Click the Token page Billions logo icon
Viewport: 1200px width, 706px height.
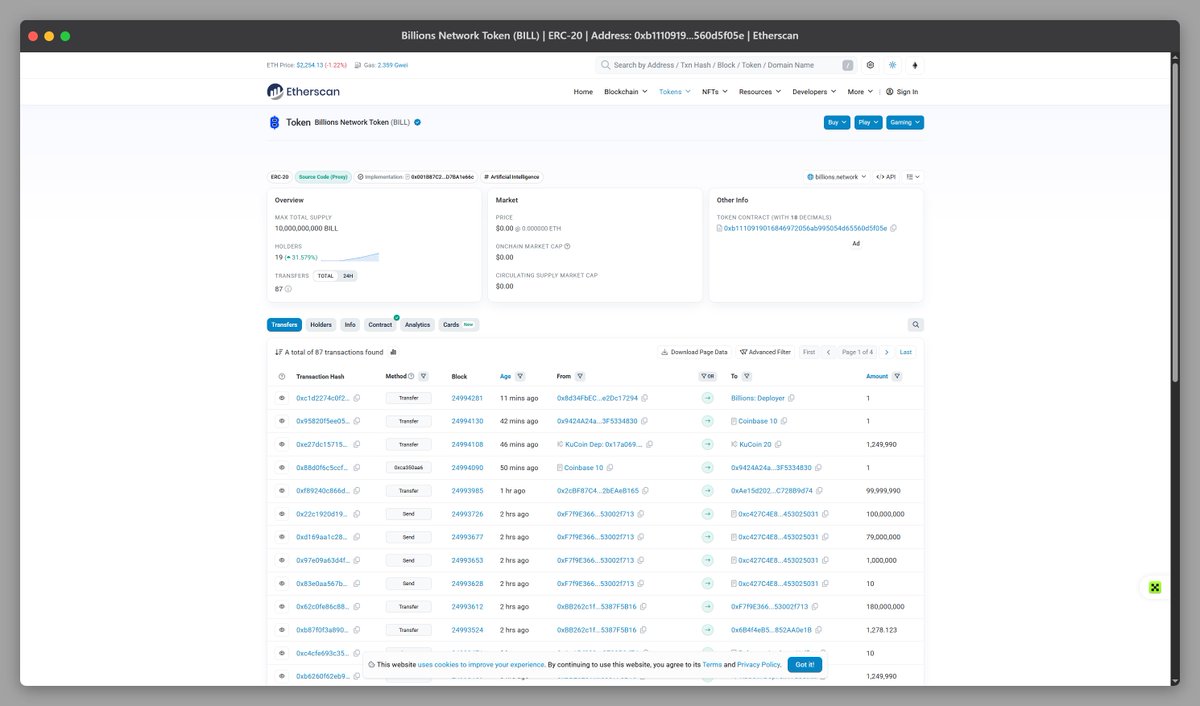(x=275, y=122)
